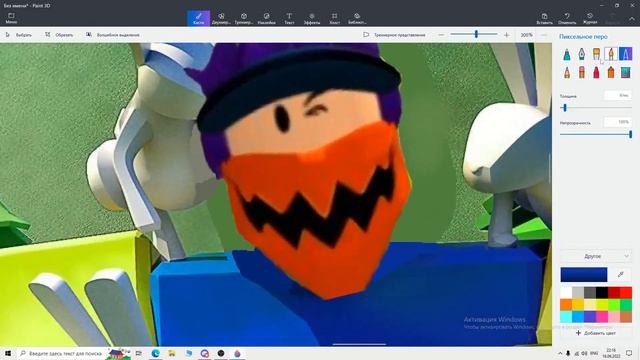Adjust the zoom slider
Viewport: 640px width, 360px height.
coord(476,35)
